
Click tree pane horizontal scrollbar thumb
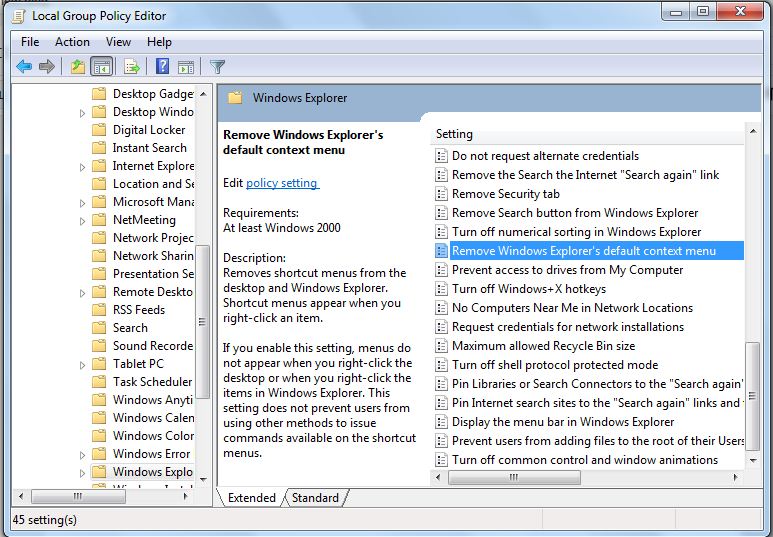click(78, 496)
